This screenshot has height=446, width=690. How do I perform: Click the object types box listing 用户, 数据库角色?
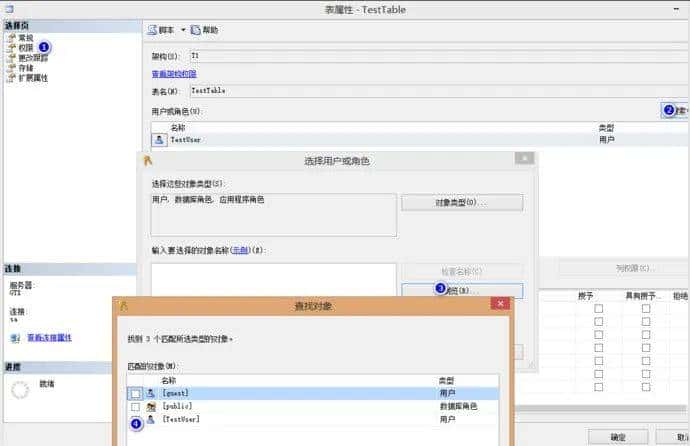click(274, 215)
